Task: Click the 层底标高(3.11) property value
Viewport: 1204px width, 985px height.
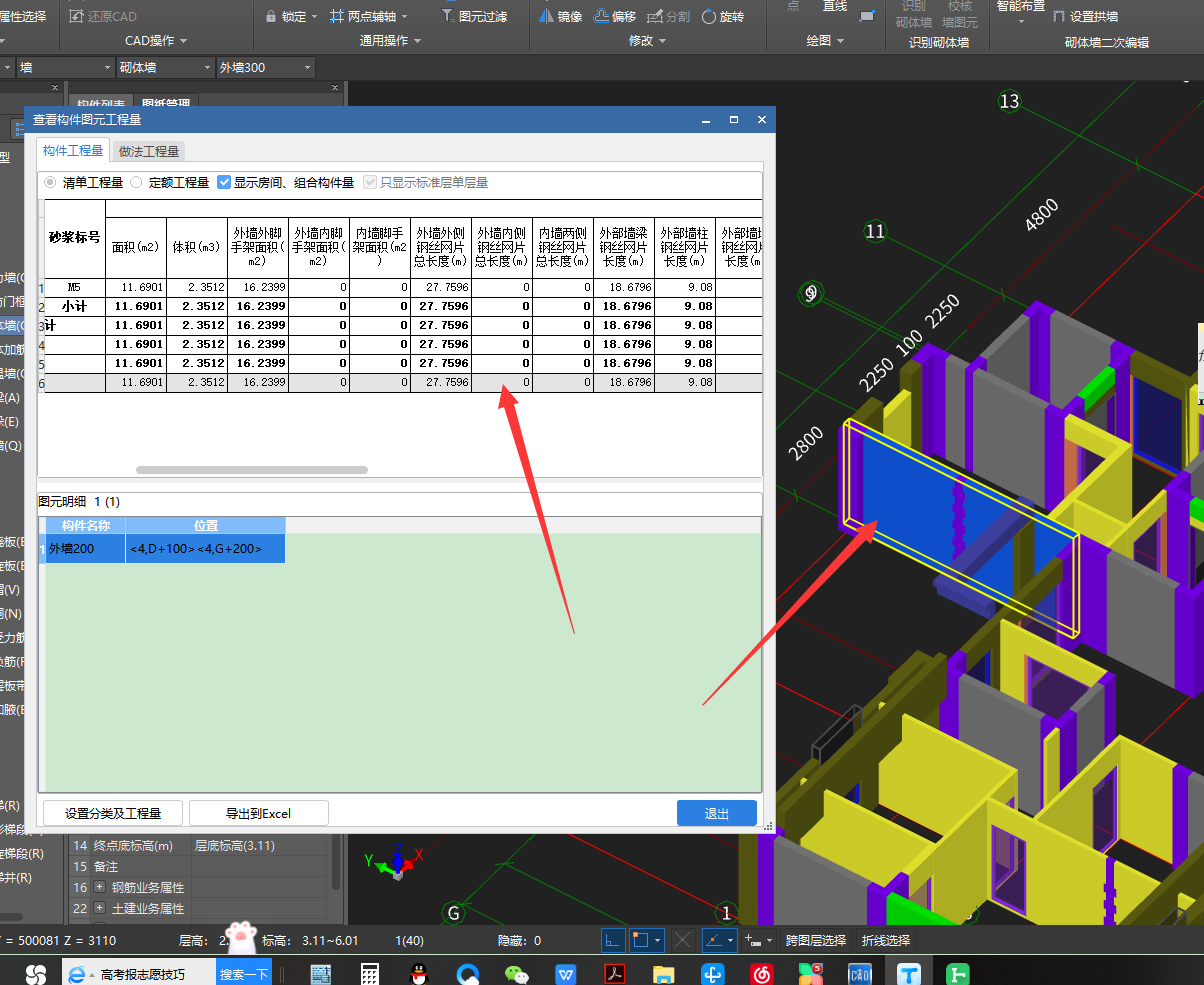Action: pos(235,845)
